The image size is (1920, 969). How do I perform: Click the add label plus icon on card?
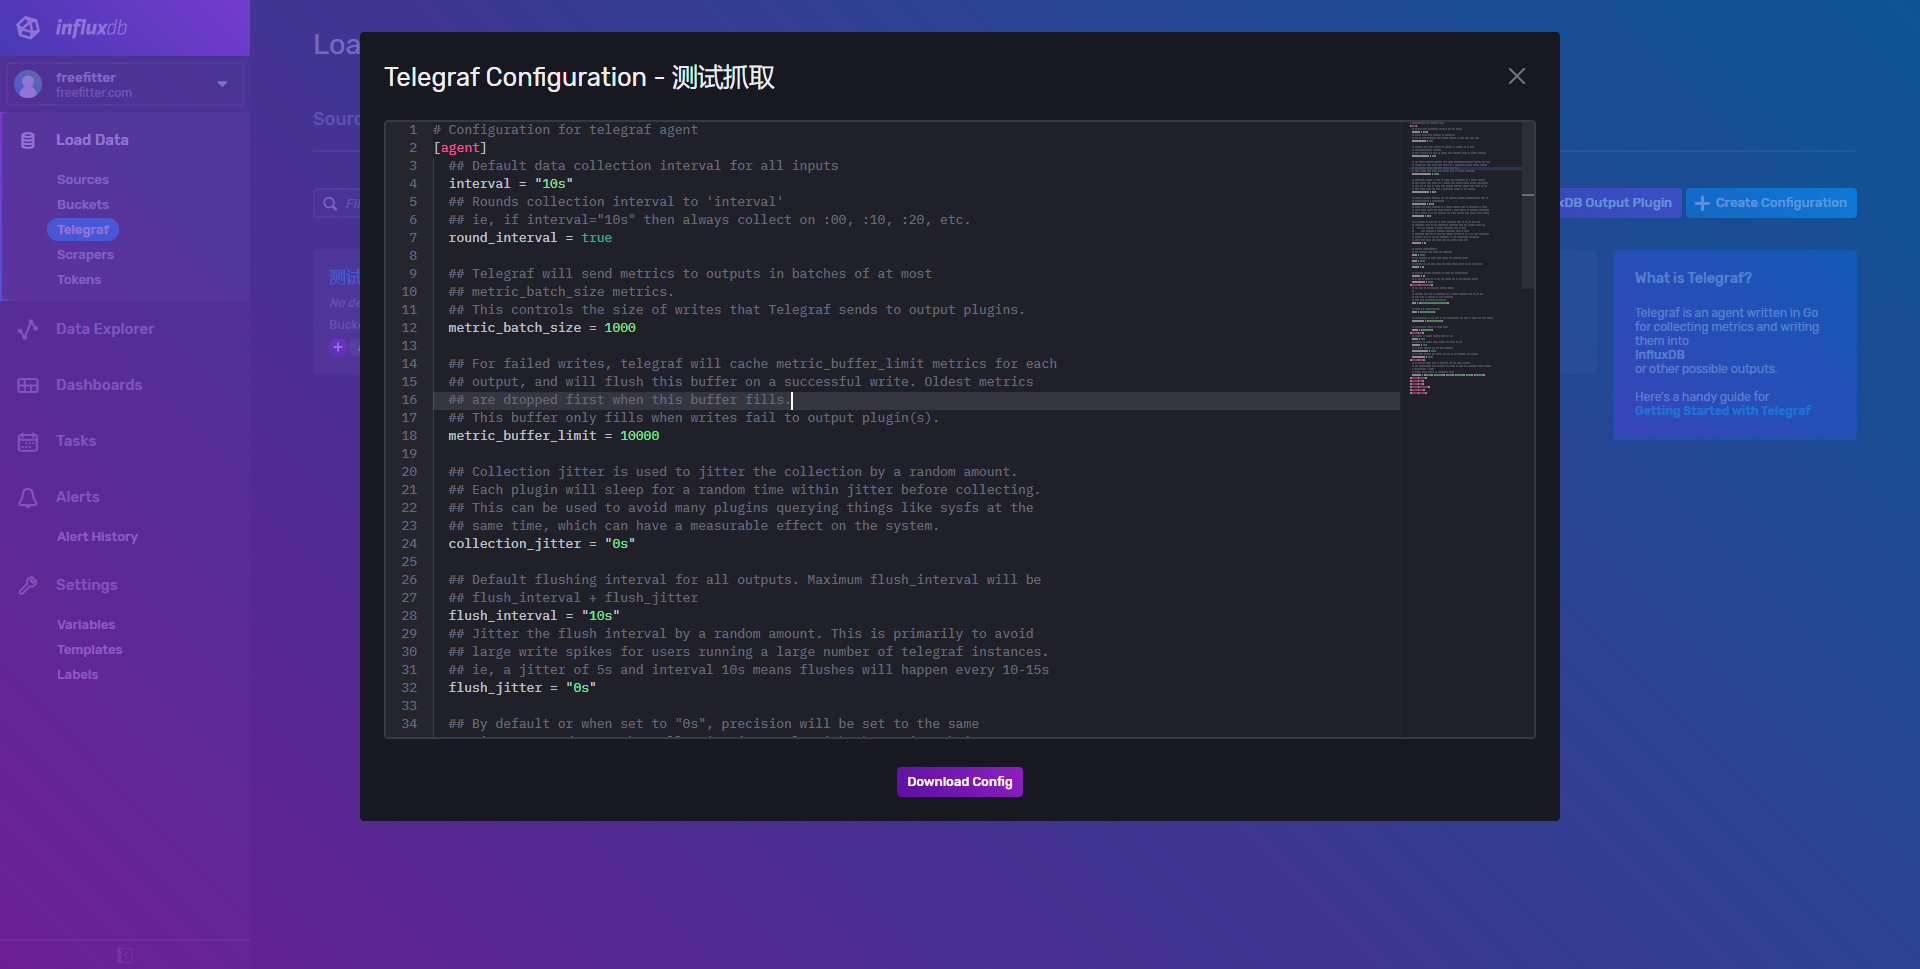338,347
